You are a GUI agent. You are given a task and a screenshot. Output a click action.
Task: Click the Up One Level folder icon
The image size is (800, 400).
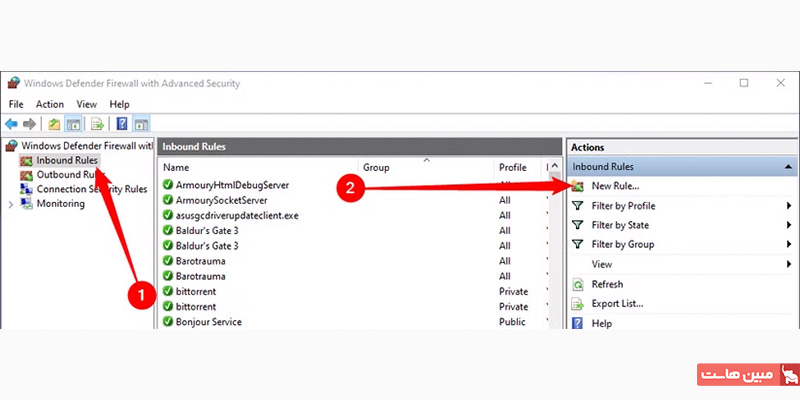click(x=54, y=123)
